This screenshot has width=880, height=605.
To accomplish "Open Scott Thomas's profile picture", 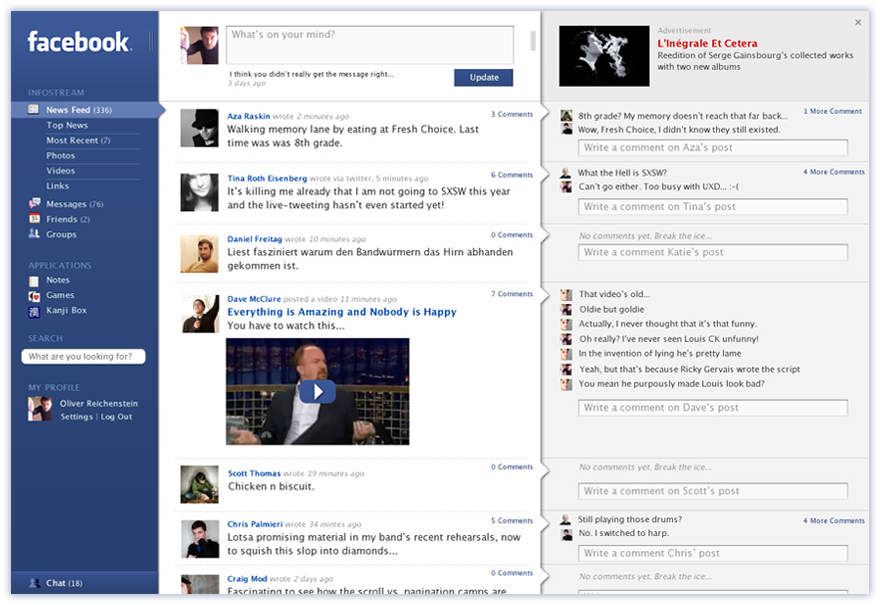I will tap(199, 484).
